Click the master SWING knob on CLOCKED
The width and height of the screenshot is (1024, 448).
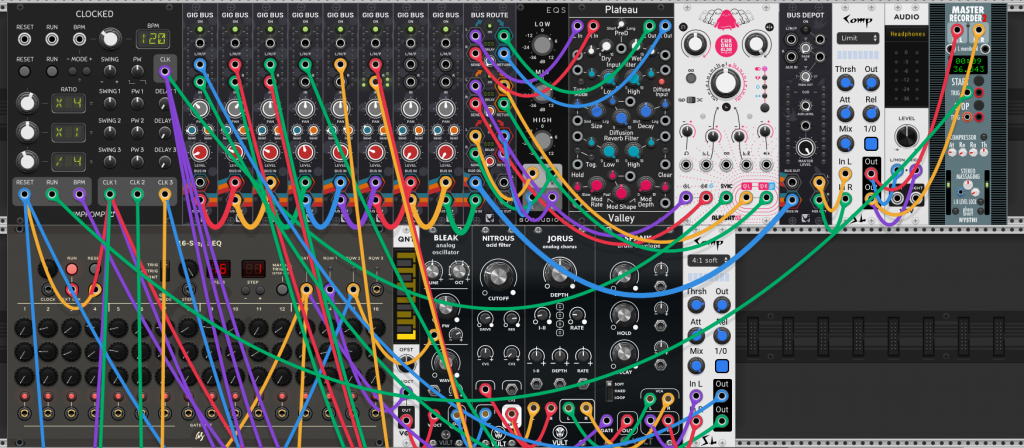pyautogui.click(x=110, y=71)
